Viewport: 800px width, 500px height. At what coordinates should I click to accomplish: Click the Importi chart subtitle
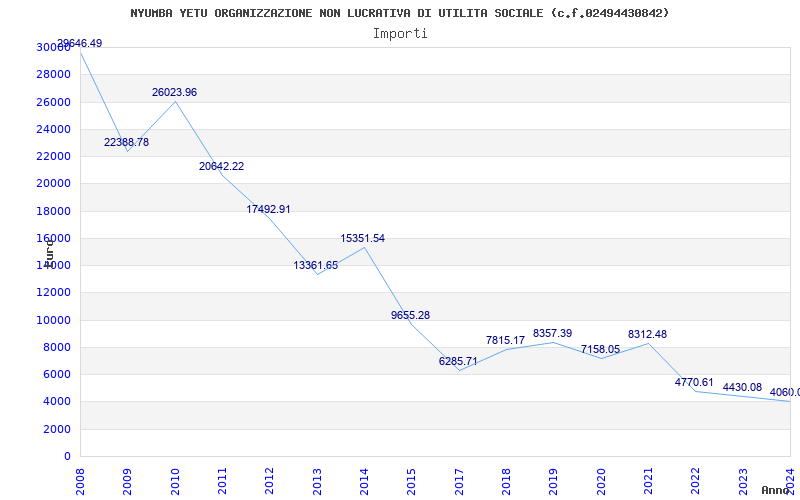[x=400, y=34]
